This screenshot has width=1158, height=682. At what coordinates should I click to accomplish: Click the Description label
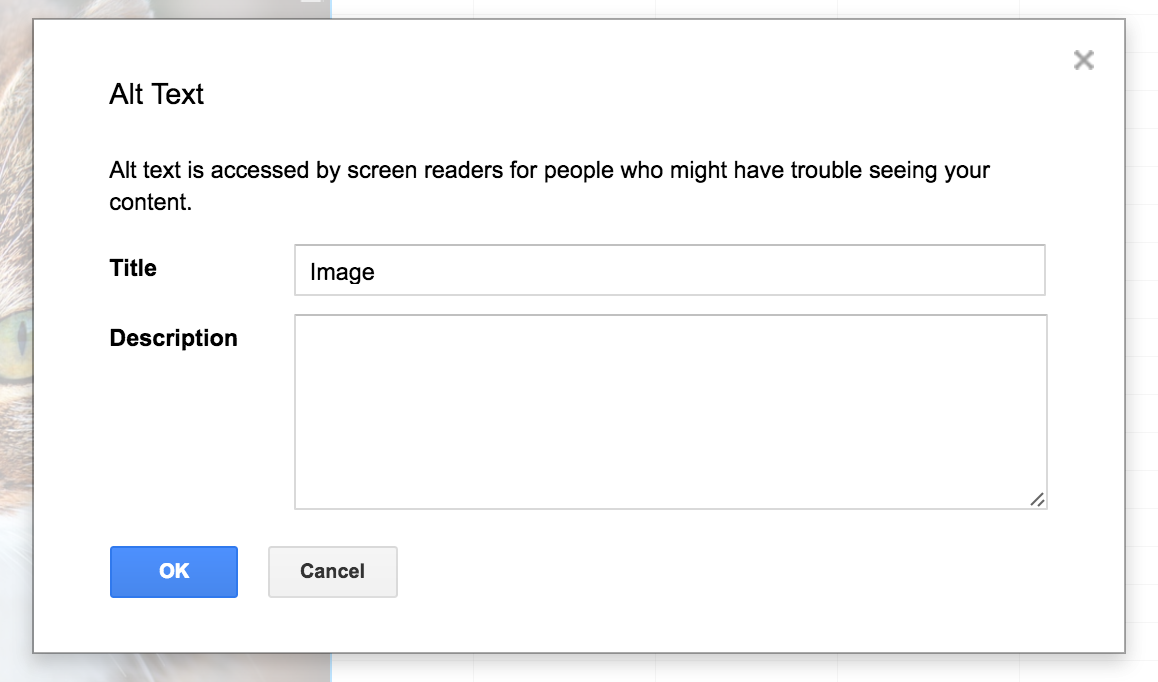pos(173,338)
